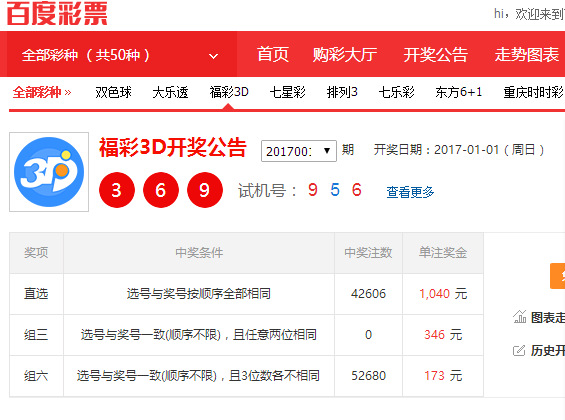This screenshot has height=420, width=565.
Task: Click the 全部彩种 double arrow link
Action: click(x=42, y=92)
